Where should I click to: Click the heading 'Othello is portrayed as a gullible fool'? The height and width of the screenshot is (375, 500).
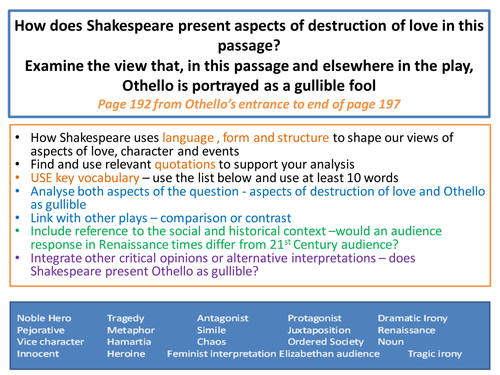pyautogui.click(x=249, y=86)
